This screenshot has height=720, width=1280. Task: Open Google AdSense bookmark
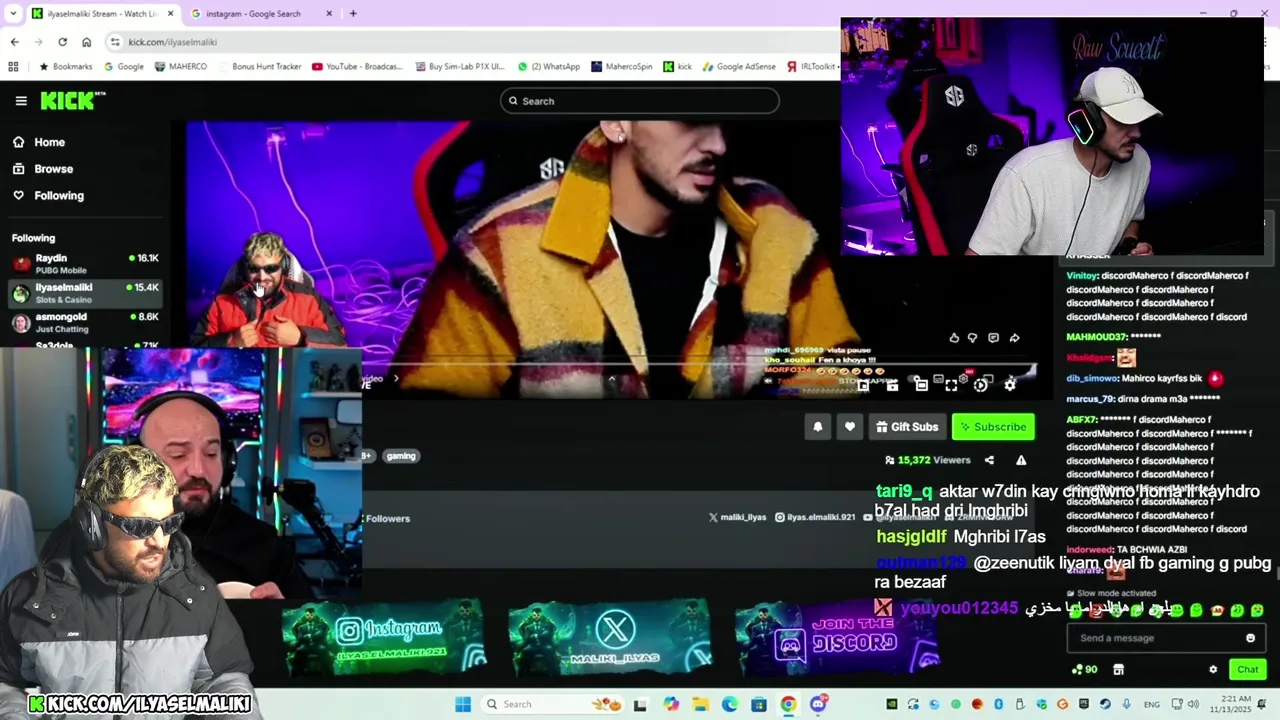(x=739, y=67)
